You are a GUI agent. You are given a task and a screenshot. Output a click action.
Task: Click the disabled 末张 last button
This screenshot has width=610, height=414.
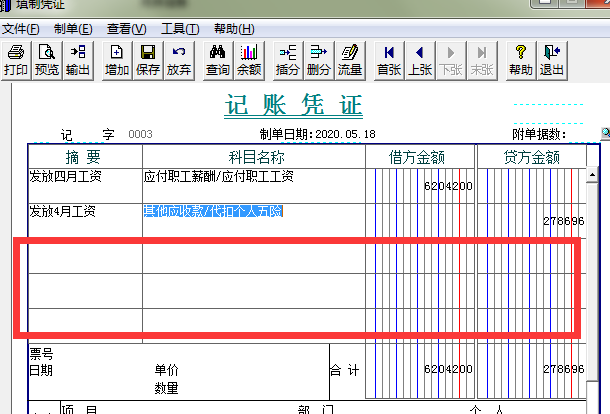coord(482,61)
